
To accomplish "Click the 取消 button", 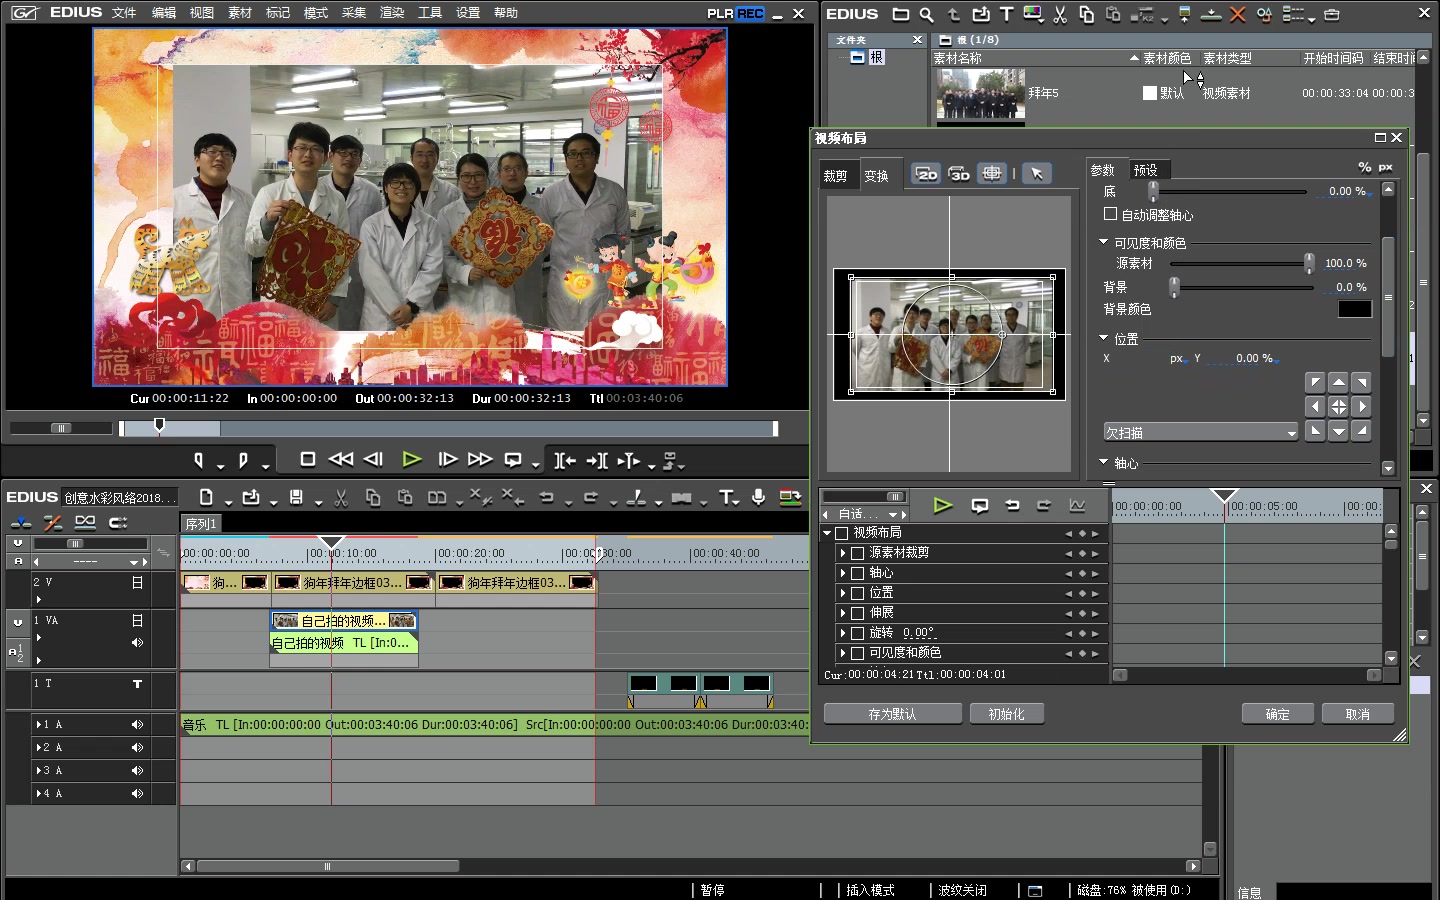I will (x=1357, y=714).
